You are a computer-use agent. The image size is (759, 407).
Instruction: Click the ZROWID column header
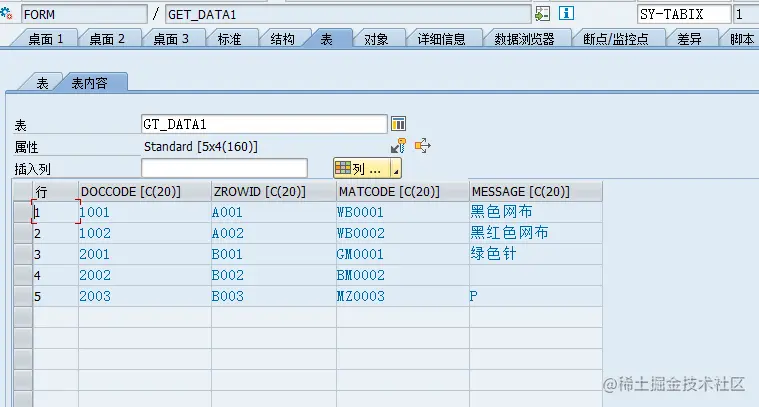coord(273,192)
